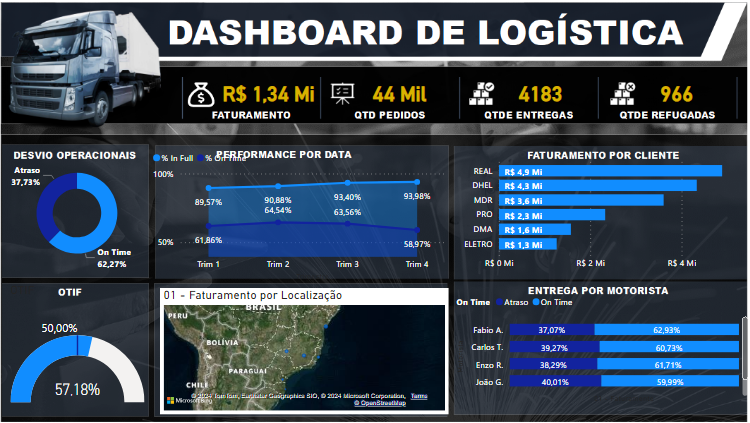Select João G. Atraso bar 40,01%
This screenshot has width=750, height=423.
(555, 381)
